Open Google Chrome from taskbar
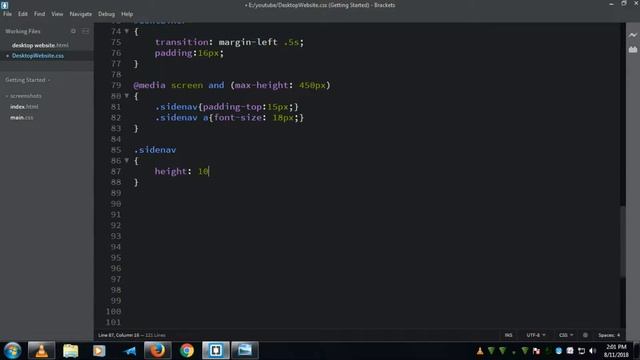This screenshot has width=640, height=360. [187, 350]
